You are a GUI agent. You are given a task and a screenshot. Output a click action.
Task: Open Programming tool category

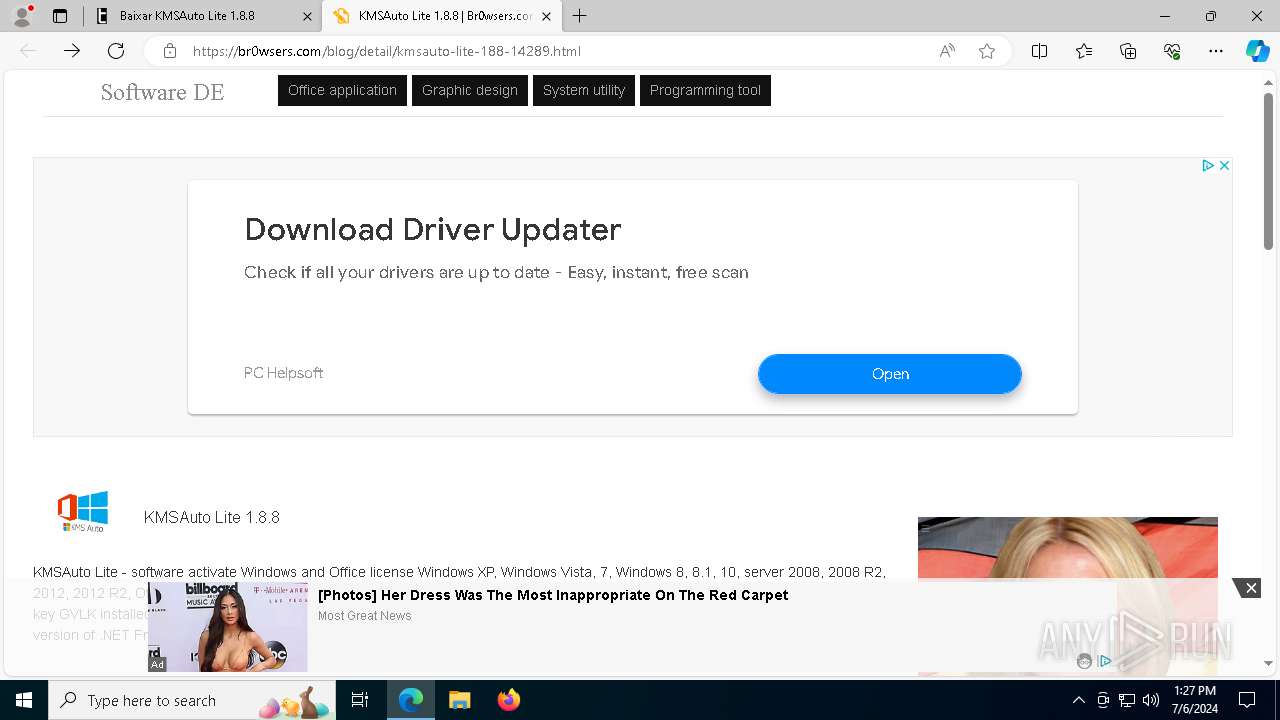pyautogui.click(x=705, y=90)
